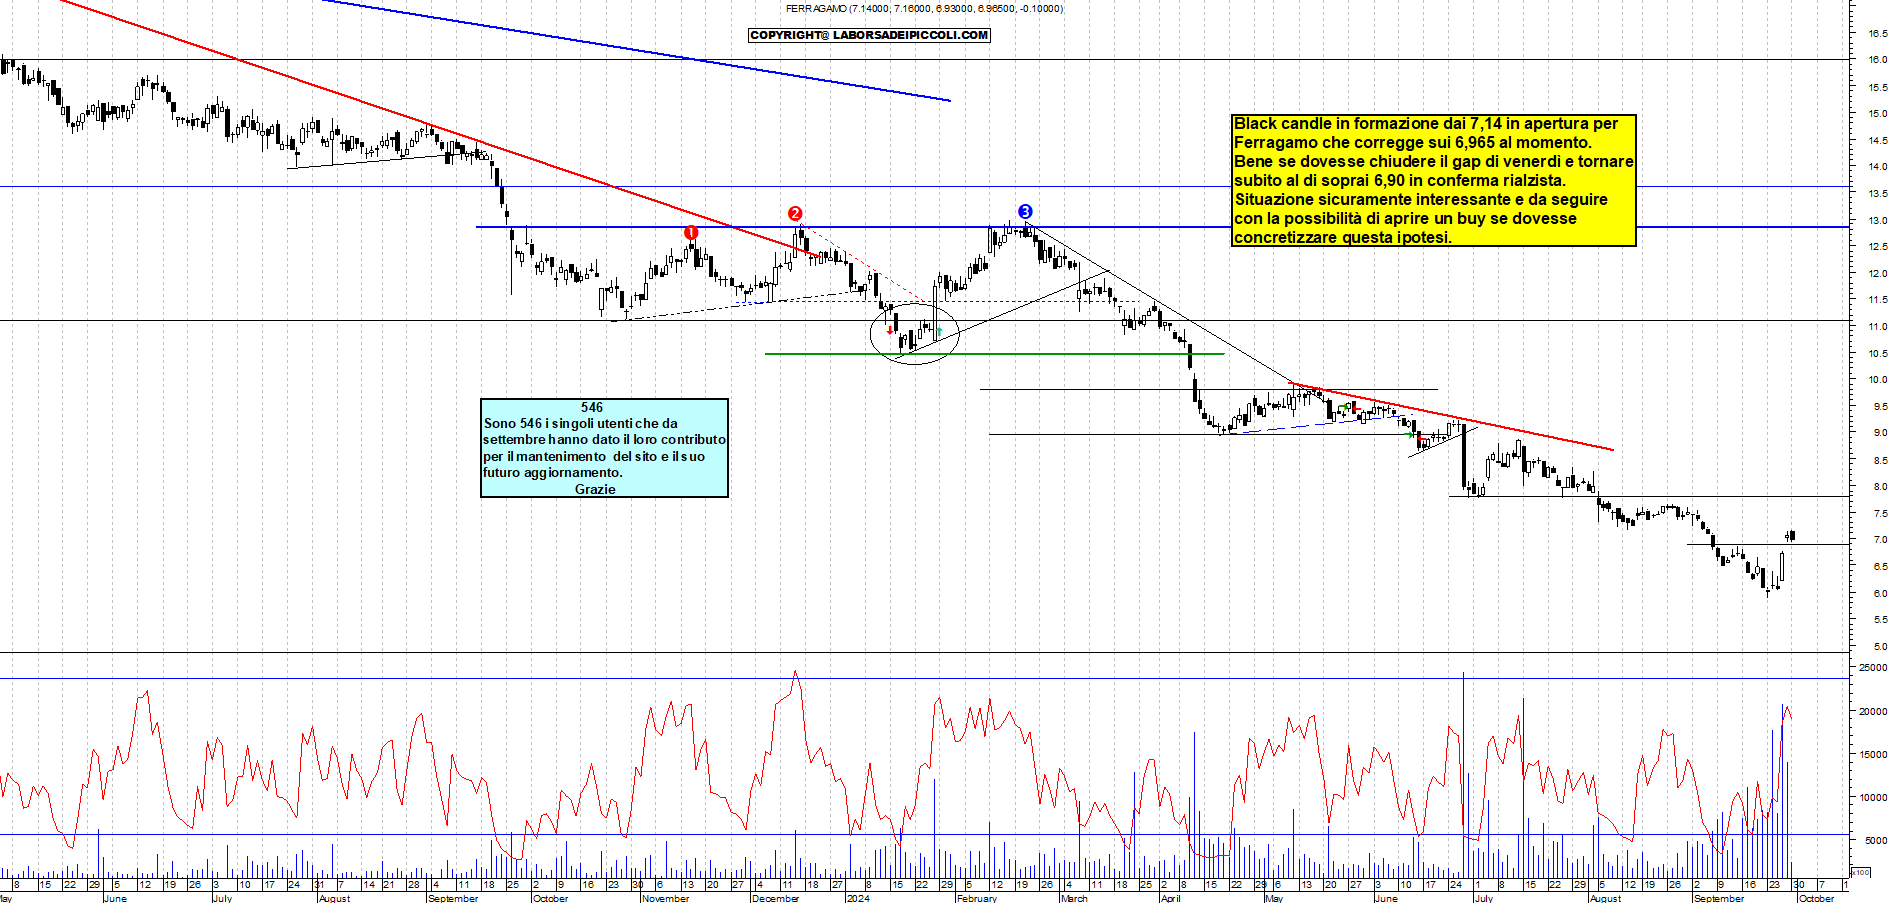
Task: Select the yellow 'Black candle in formazione' note
Action: (x=1434, y=180)
